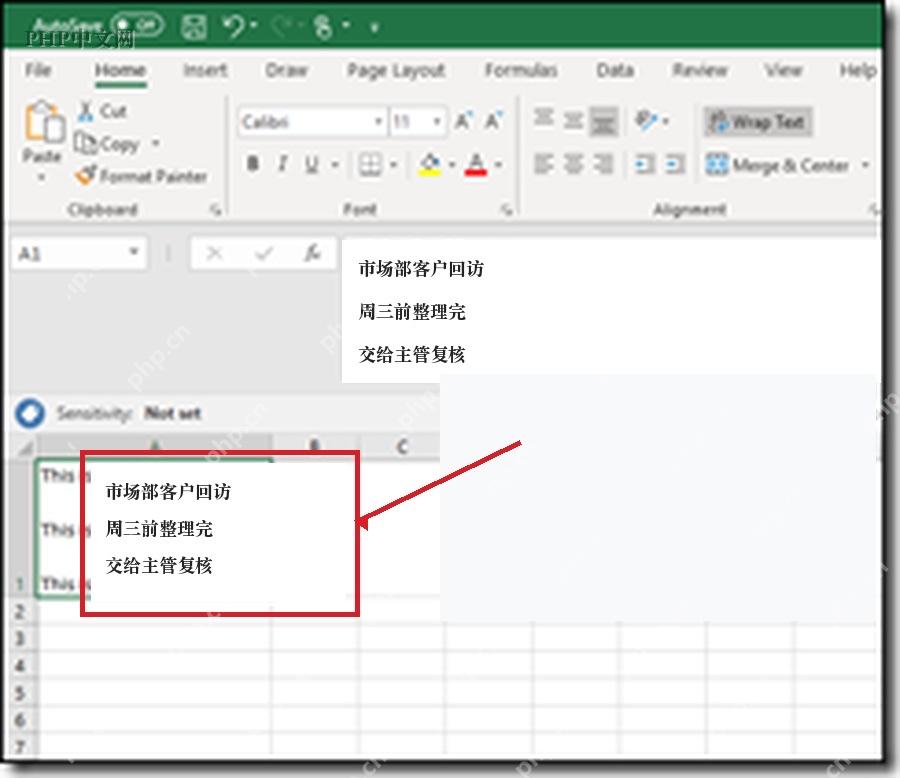The height and width of the screenshot is (778, 900).
Task: Select row 4 header
Action: tap(20, 666)
